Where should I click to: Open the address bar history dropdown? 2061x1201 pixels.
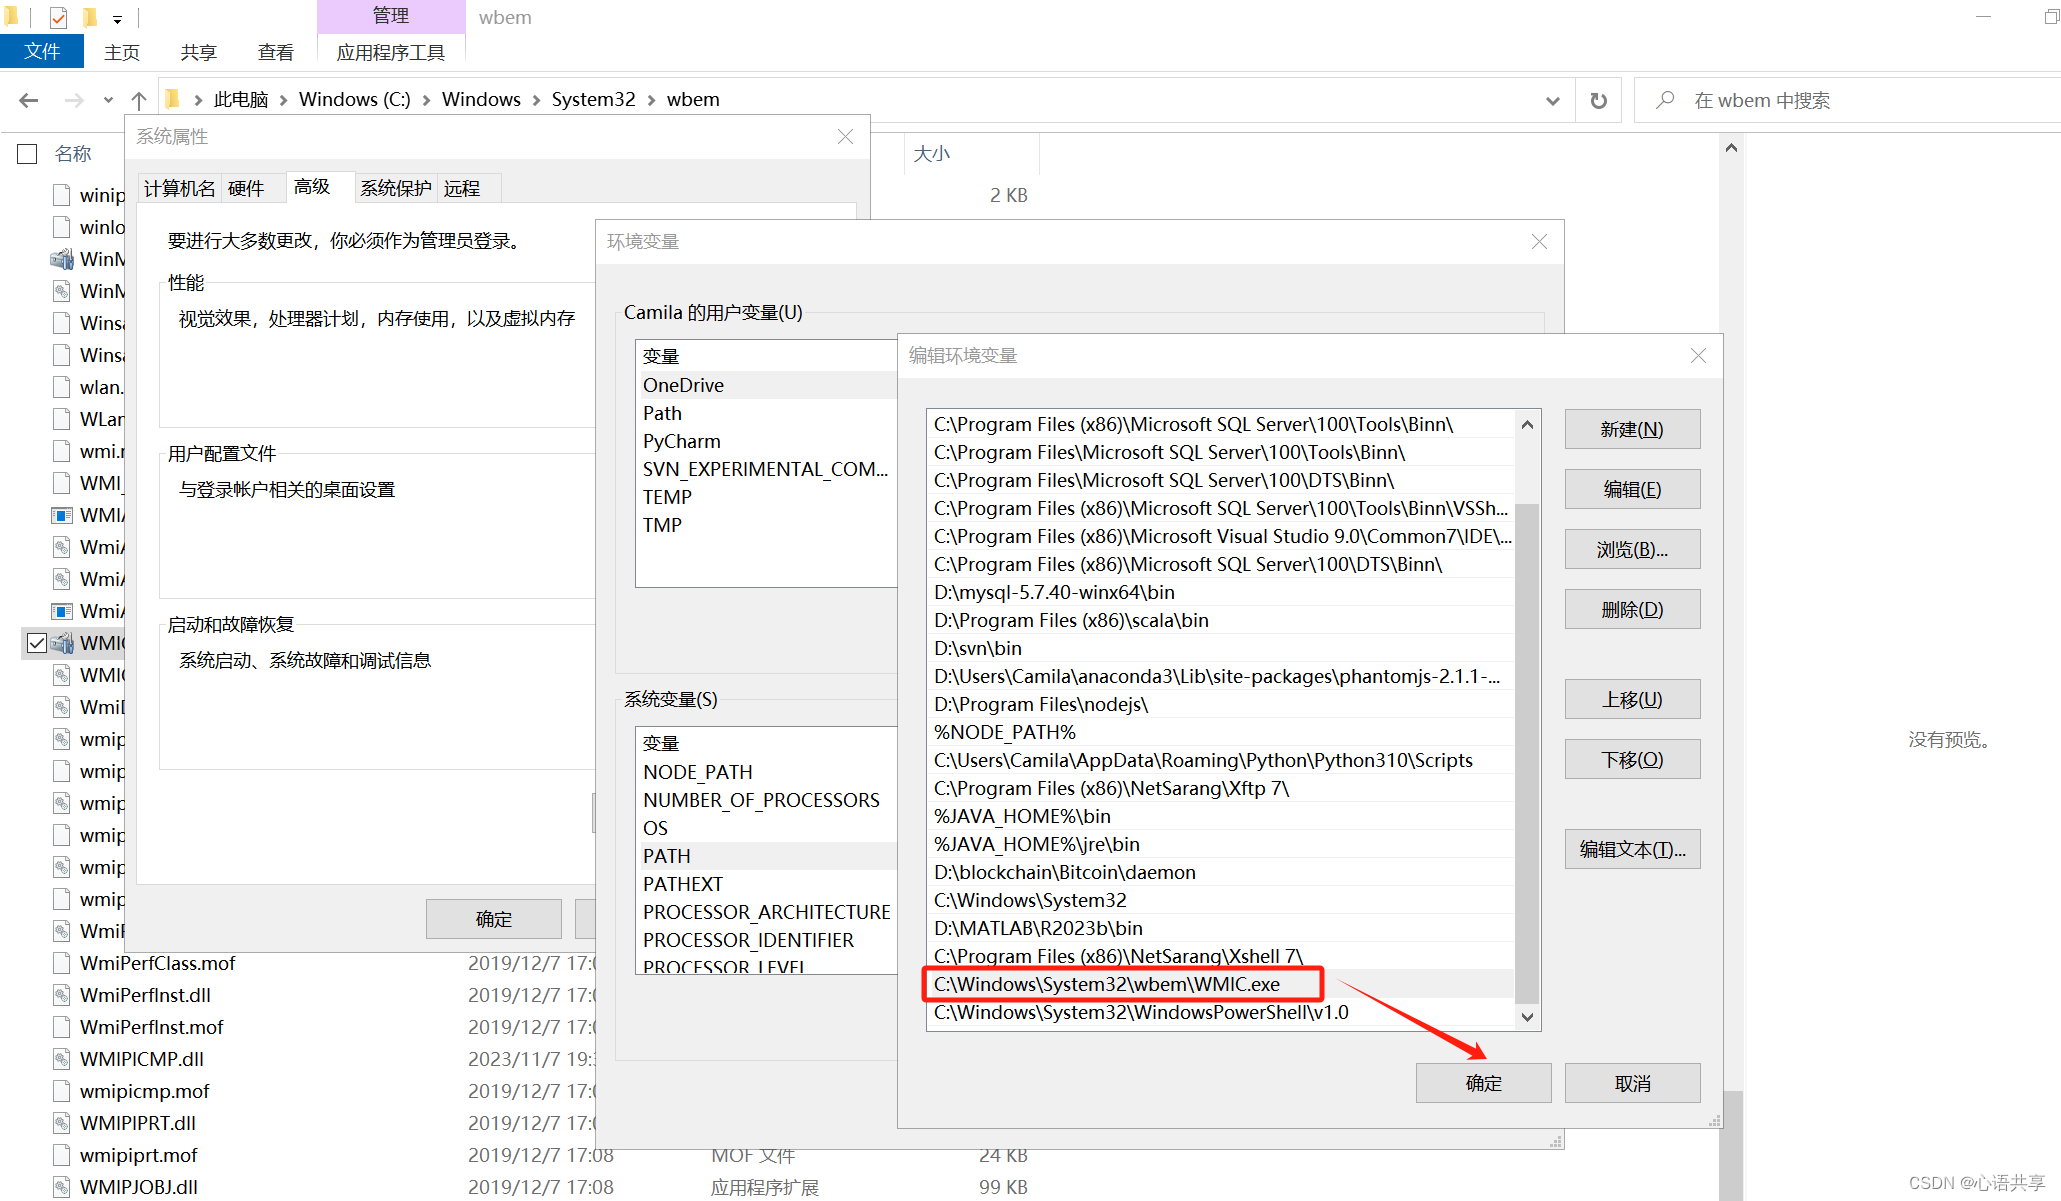point(1553,99)
